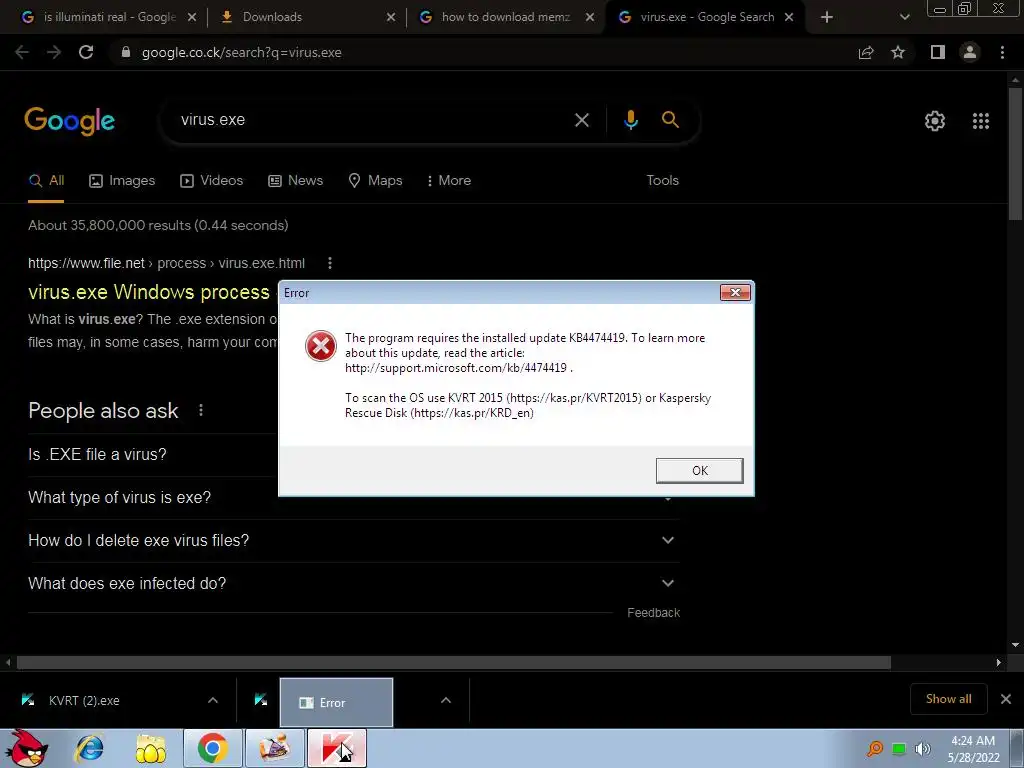This screenshot has height=768, width=1024.
Task: Select the News search tab
Action: pyautogui.click(x=295, y=180)
